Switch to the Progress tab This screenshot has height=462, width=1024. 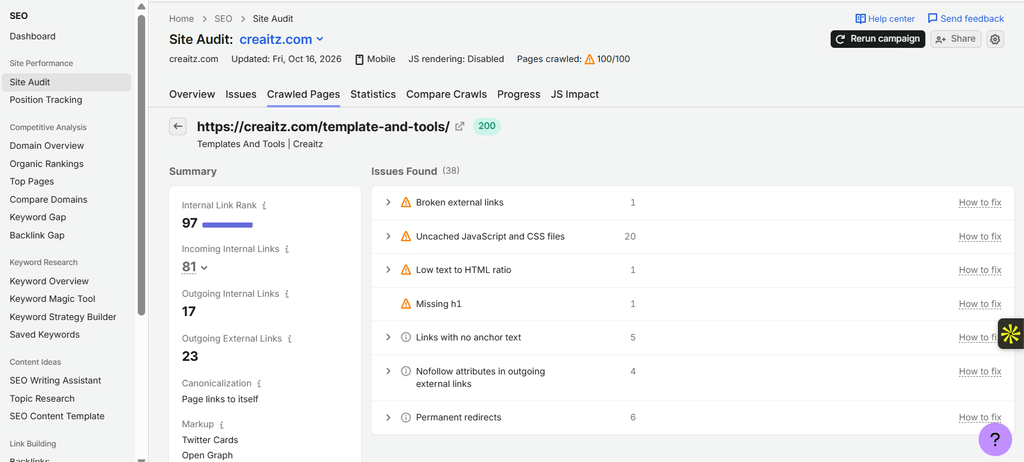[519, 94]
